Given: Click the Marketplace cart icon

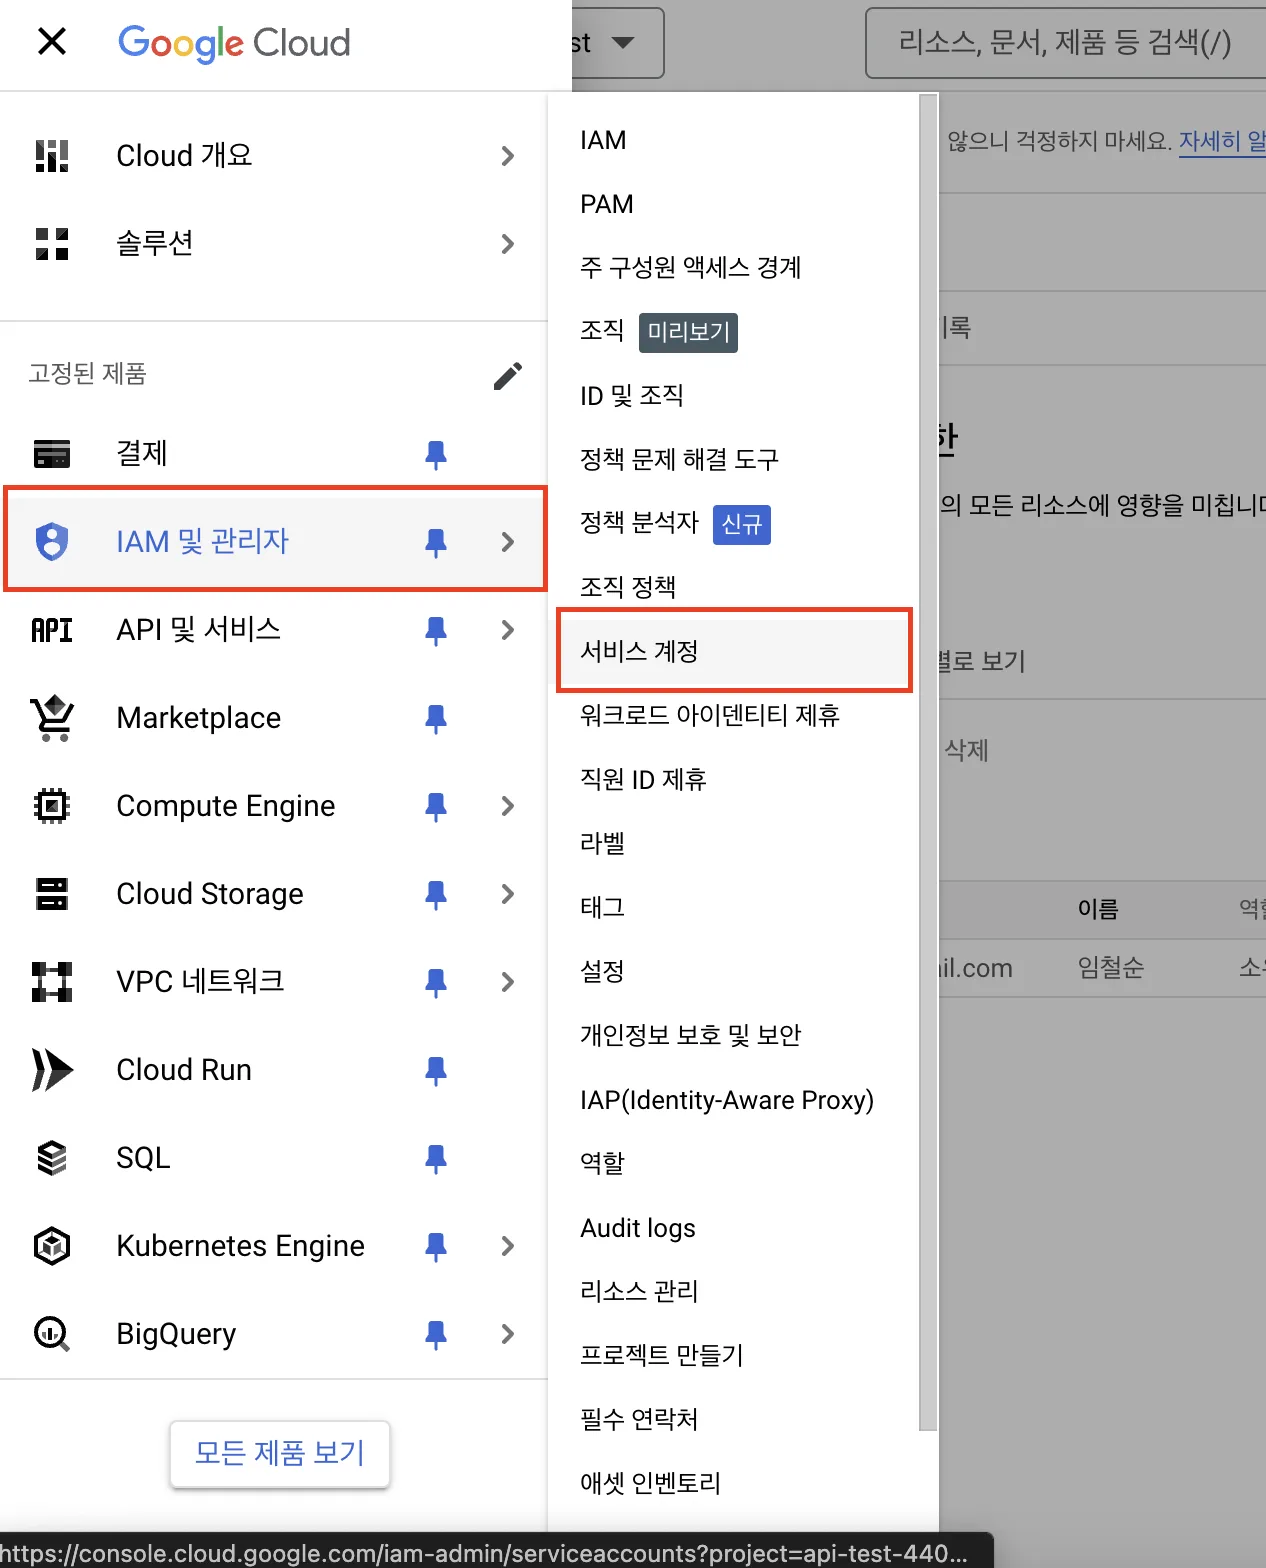Looking at the screenshot, I should point(52,717).
